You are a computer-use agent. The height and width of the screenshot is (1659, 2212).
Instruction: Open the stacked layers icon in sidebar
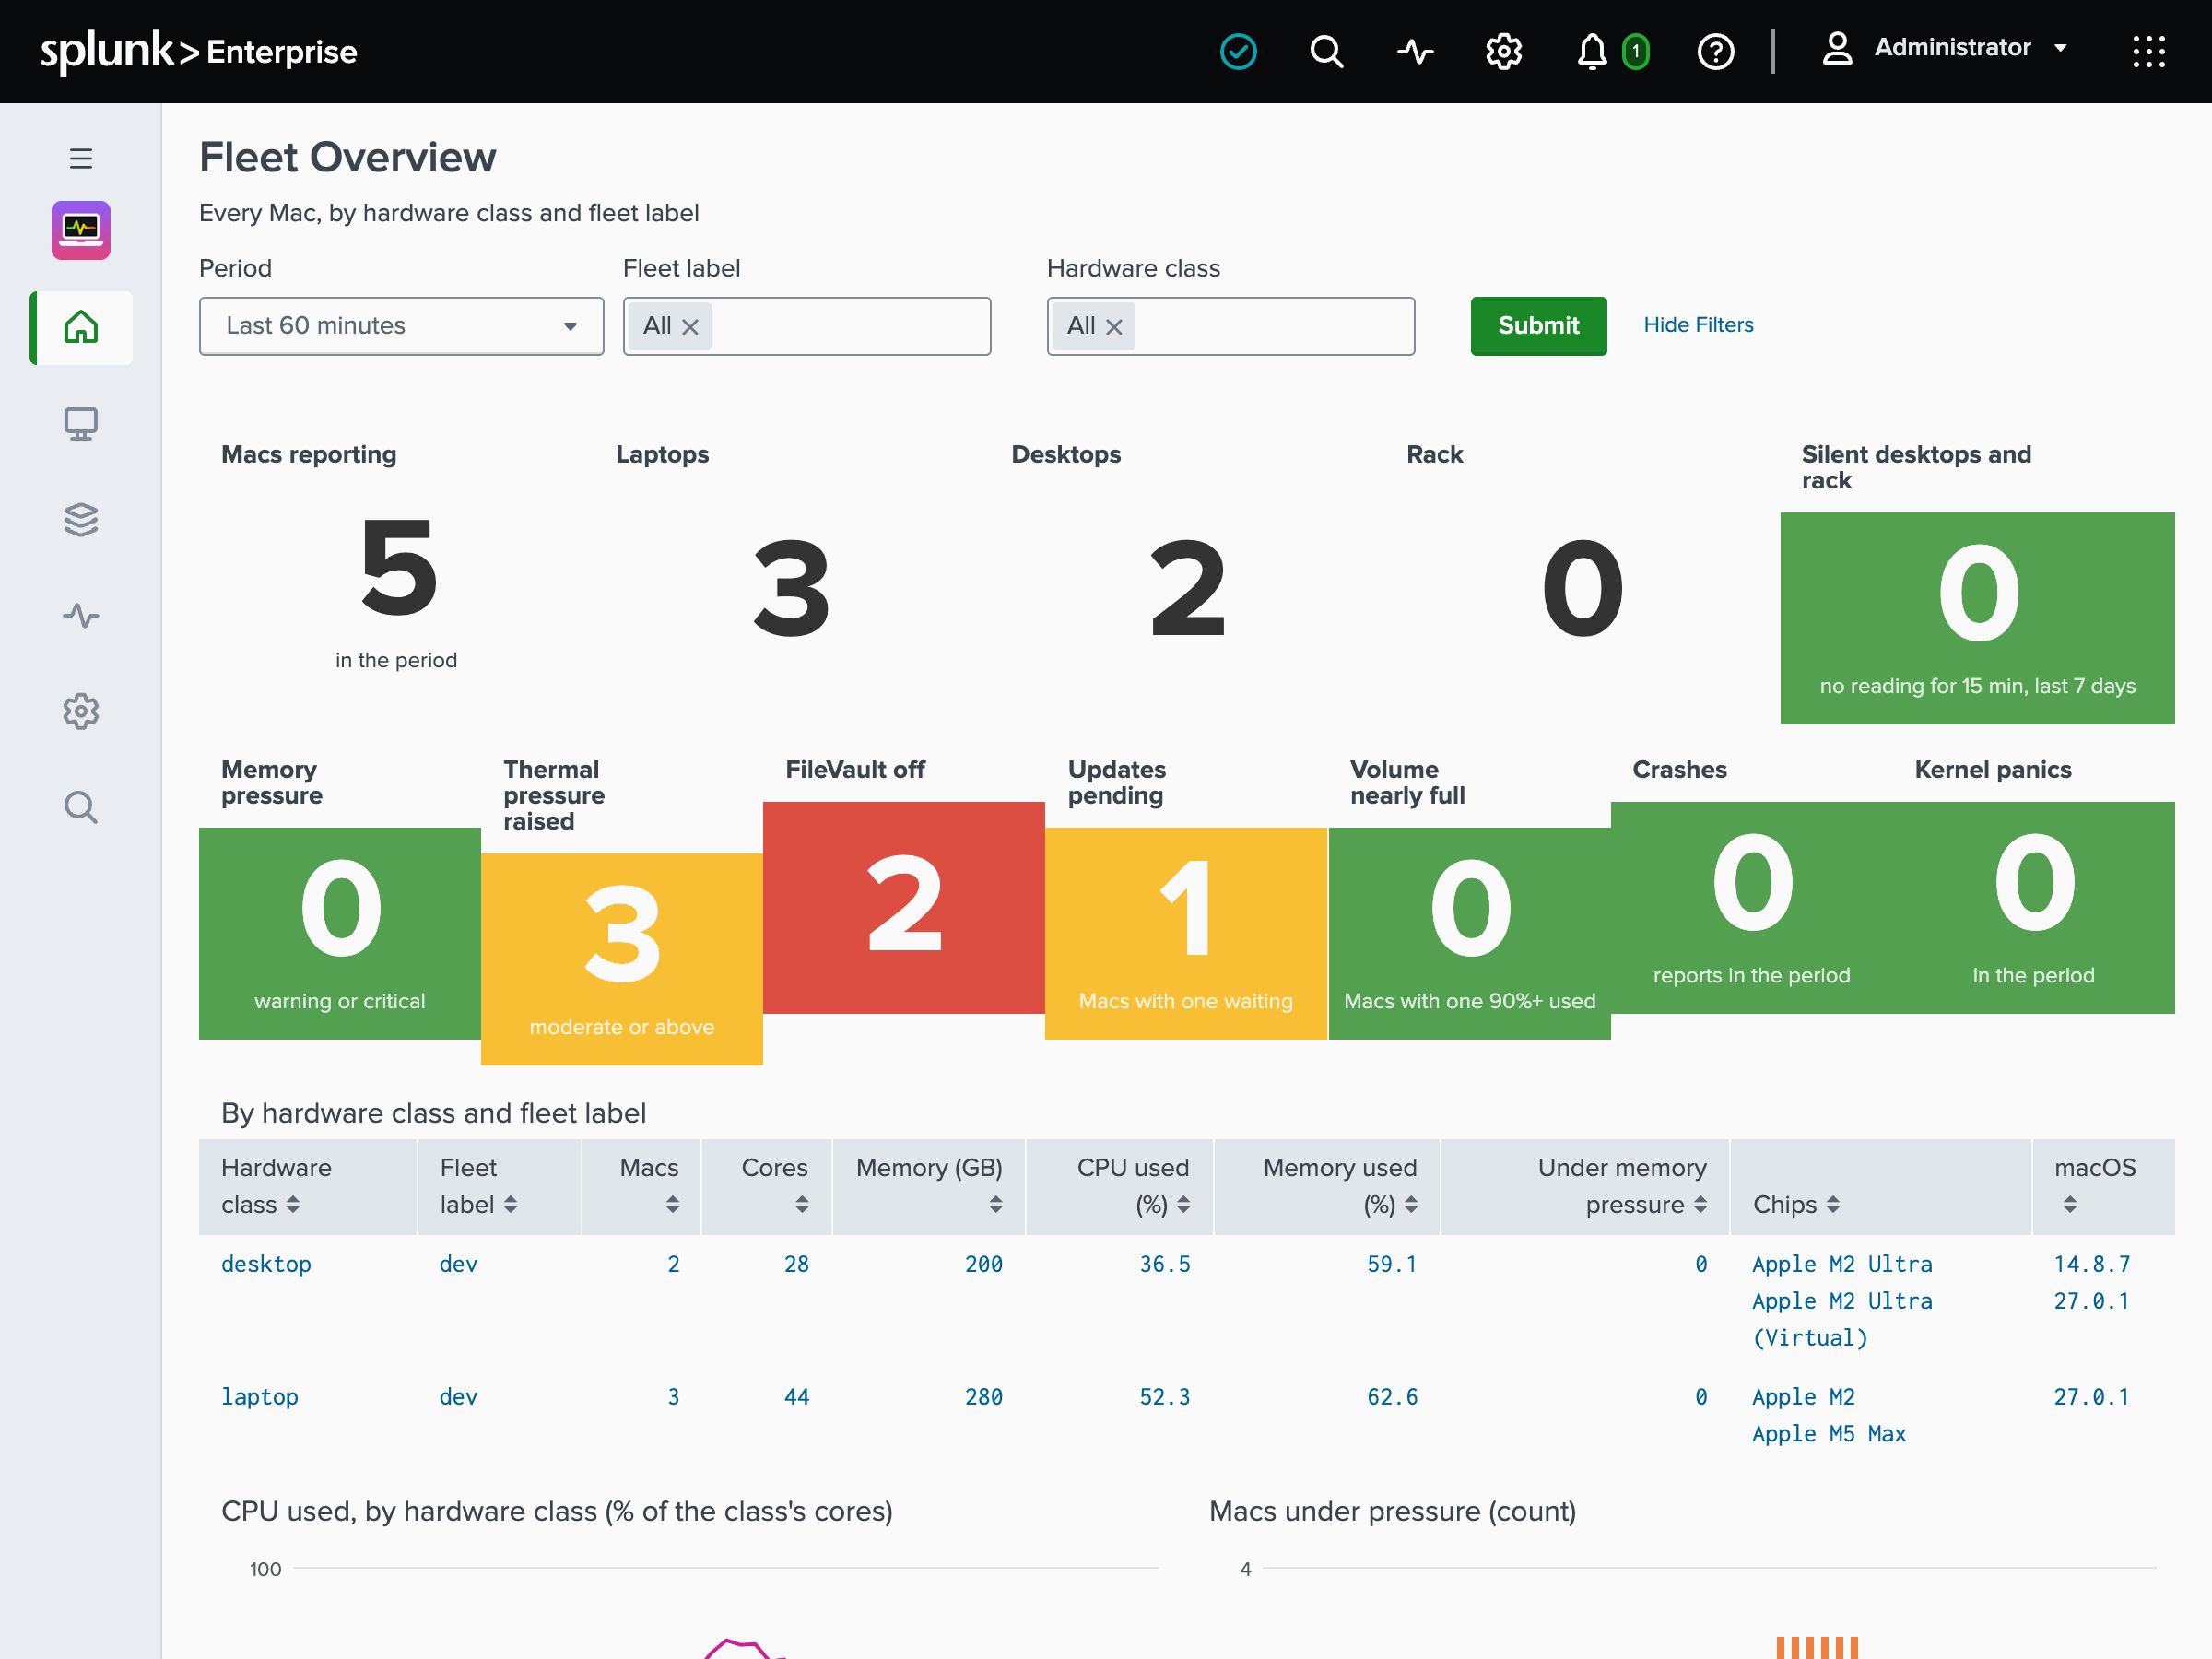pyautogui.click(x=81, y=519)
